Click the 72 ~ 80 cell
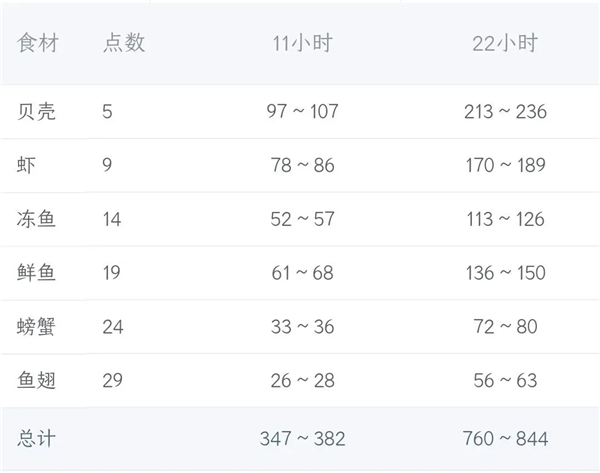Screen dimensions: 600x473 tap(505, 327)
